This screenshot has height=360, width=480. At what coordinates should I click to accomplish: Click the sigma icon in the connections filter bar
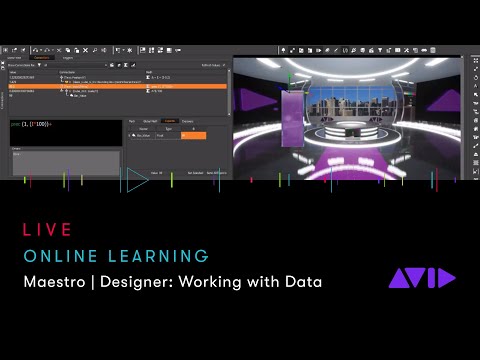(x=126, y=65)
